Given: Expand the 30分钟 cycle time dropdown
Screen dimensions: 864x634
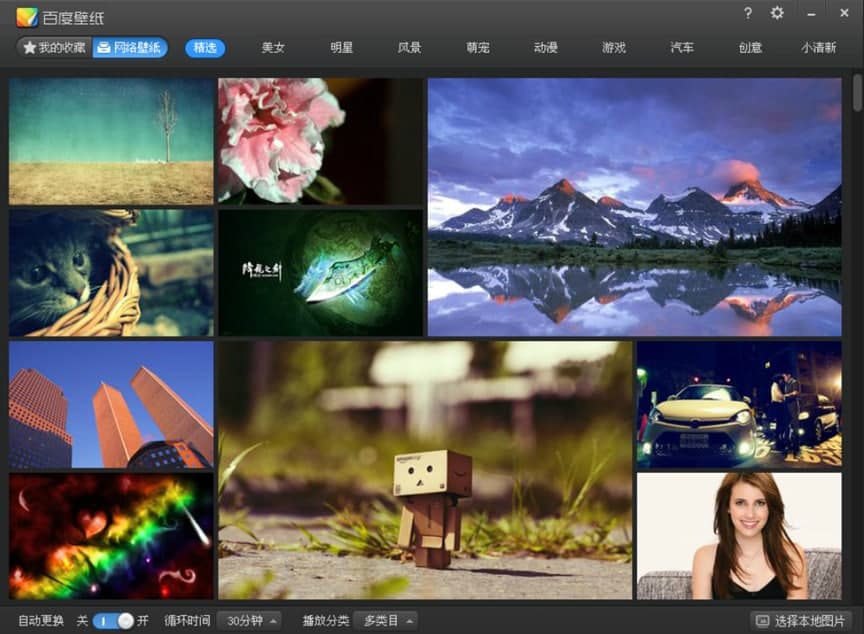Looking at the screenshot, I should pyautogui.click(x=248, y=620).
